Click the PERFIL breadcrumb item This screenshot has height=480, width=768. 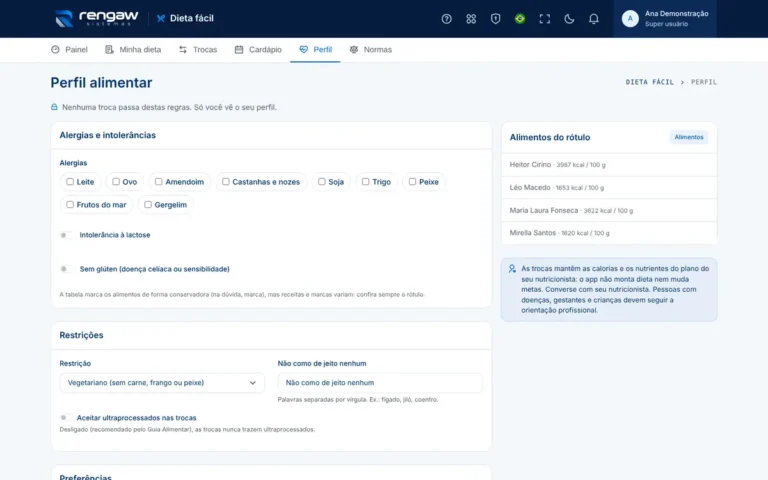[x=704, y=82]
